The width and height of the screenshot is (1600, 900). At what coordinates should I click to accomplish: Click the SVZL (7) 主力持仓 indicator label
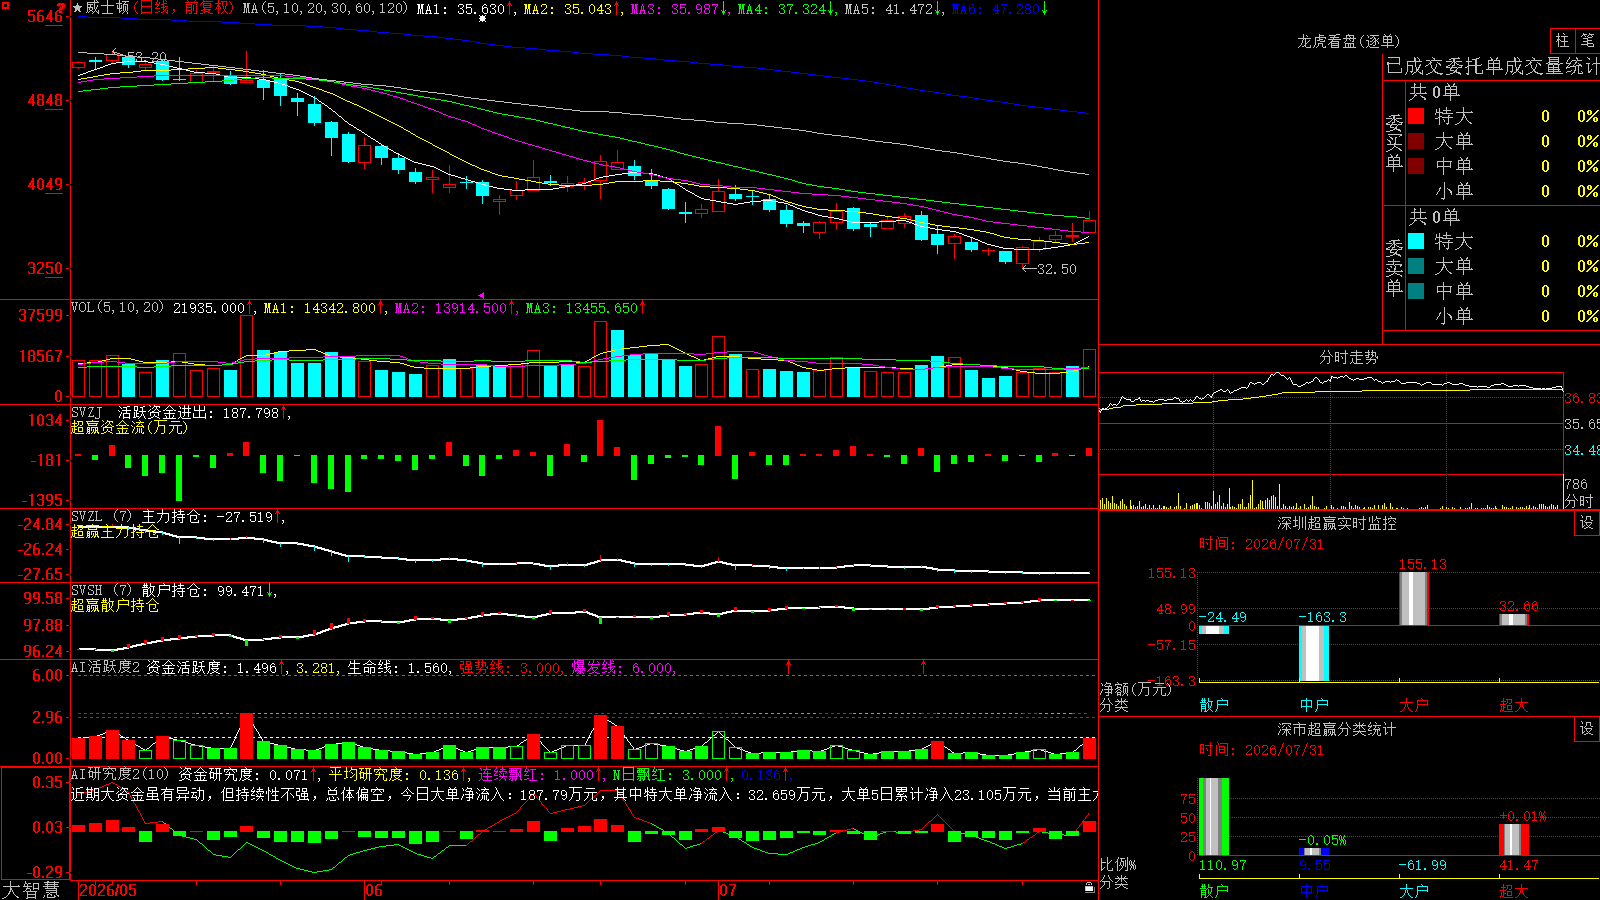click(x=139, y=517)
